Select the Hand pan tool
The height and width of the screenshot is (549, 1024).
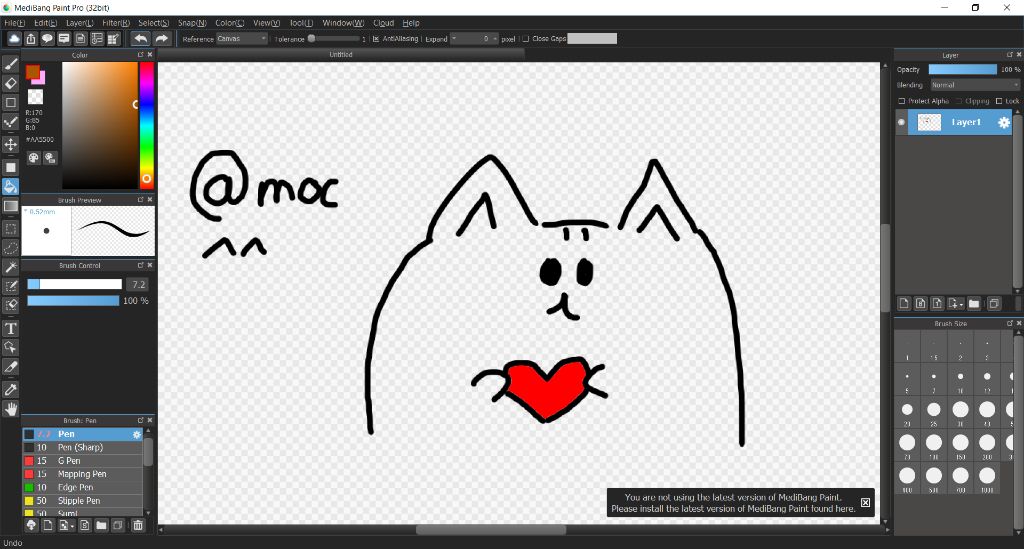(10, 409)
